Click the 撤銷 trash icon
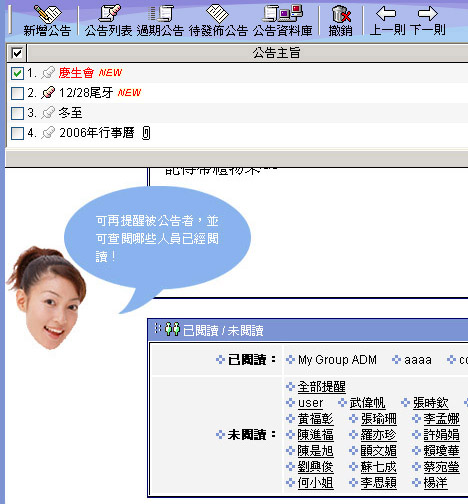468x504 pixels. click(x=341, y=14)
